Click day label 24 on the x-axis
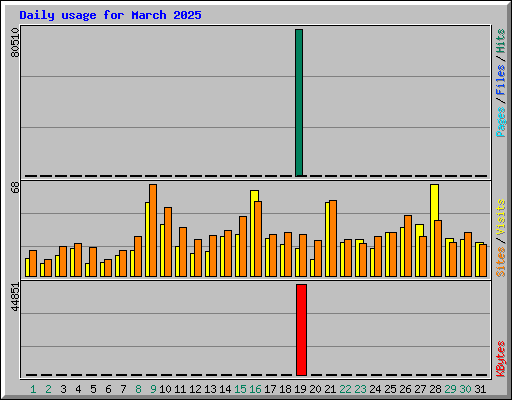The height and width of the screenshot is (400, 512). (375, 389)
